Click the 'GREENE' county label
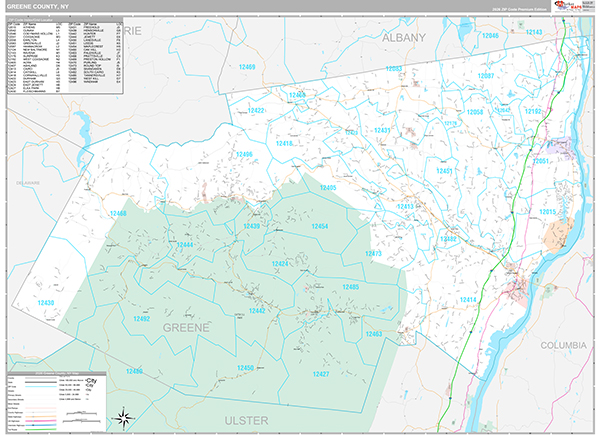 [x=186, y=327]
